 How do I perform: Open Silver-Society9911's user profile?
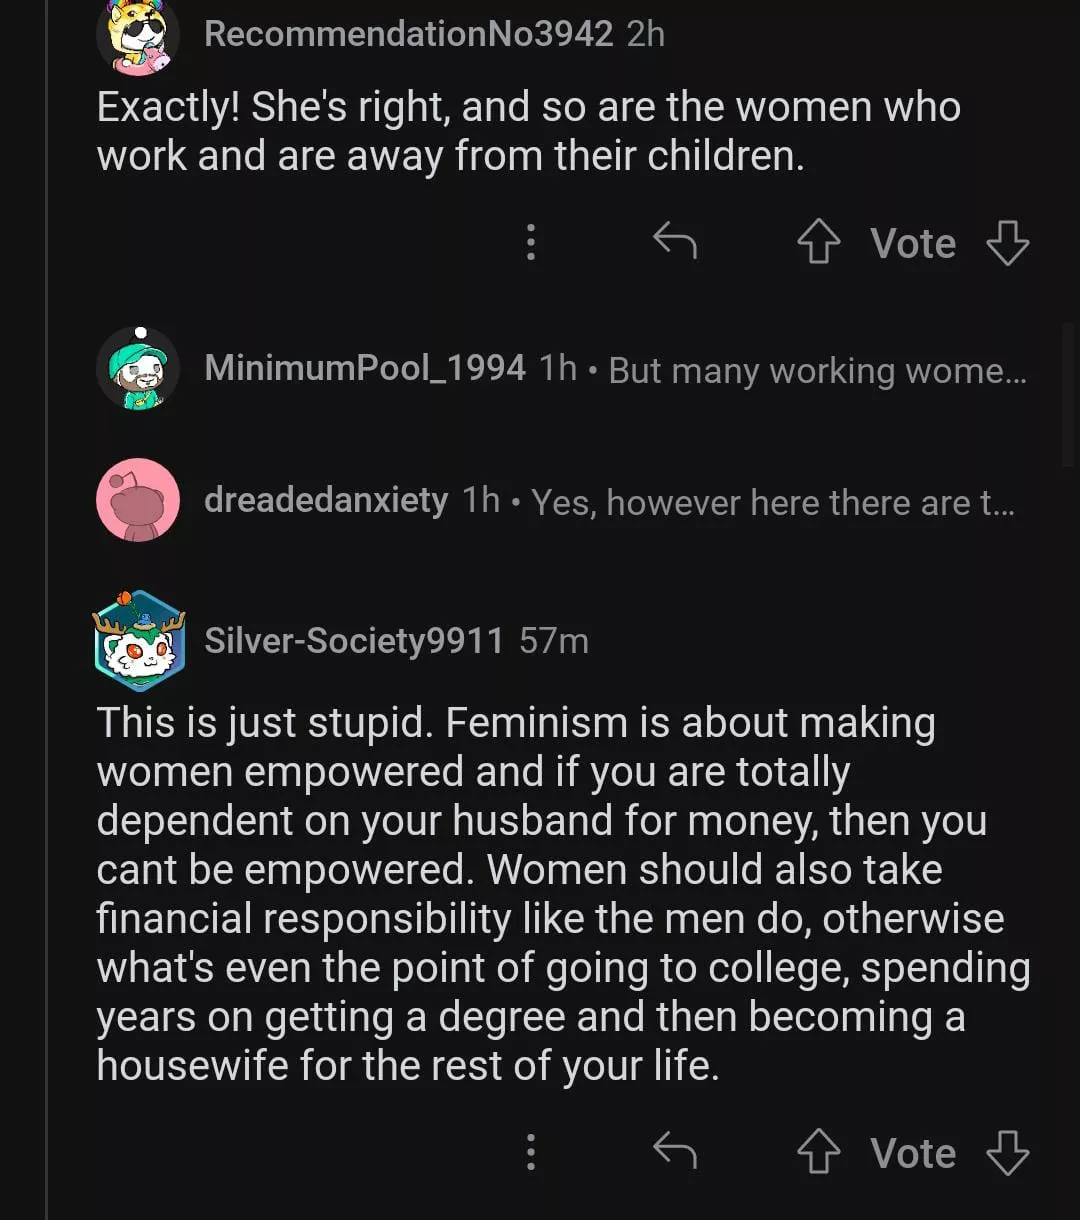pyautogui.click(x=354, y=640)
